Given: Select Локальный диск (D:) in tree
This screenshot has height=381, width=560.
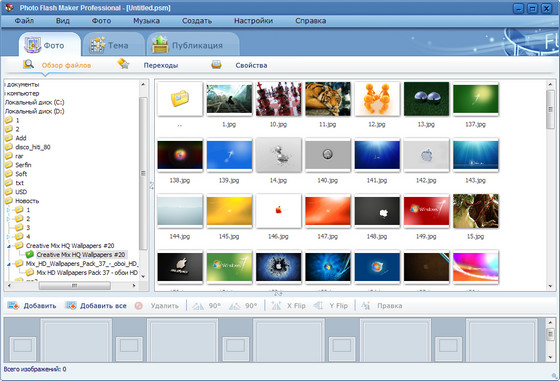Looking at the screenshot, I should point(34,111).
